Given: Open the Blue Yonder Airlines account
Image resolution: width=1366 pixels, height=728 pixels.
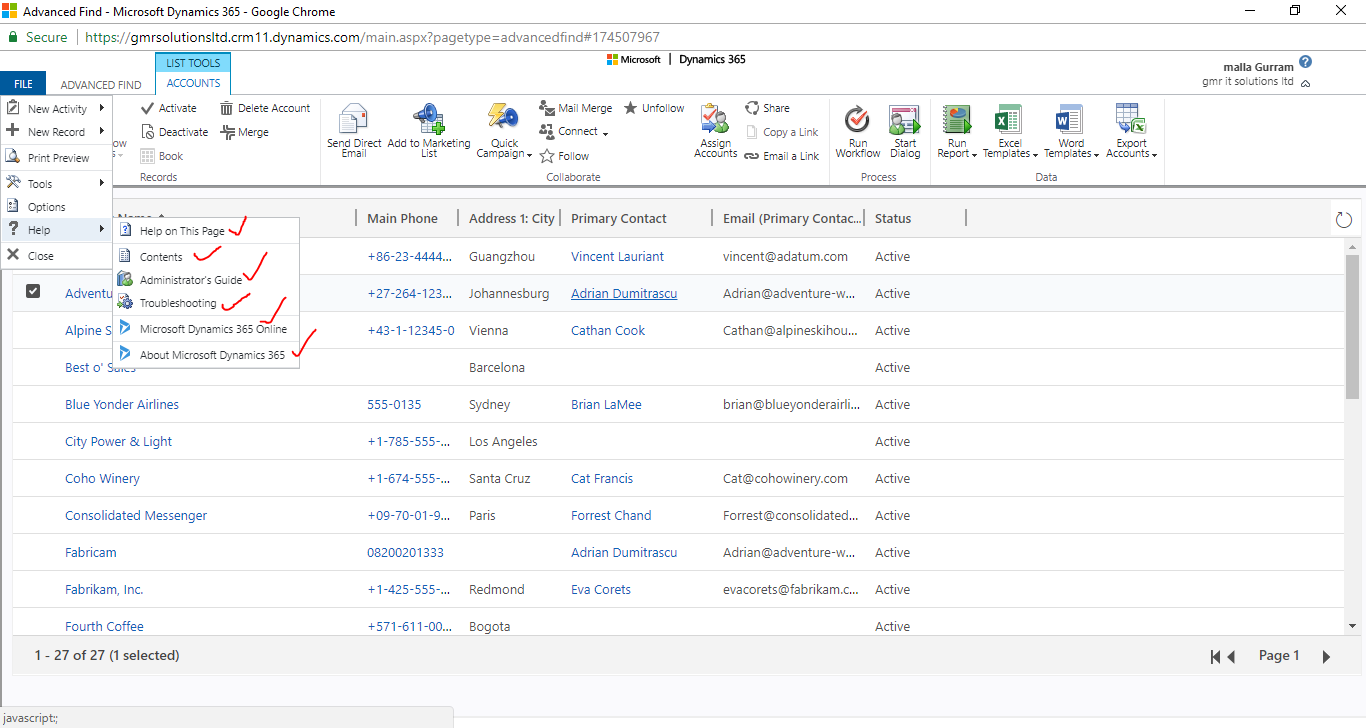Looking at the screenshot, I should point(122,405).
